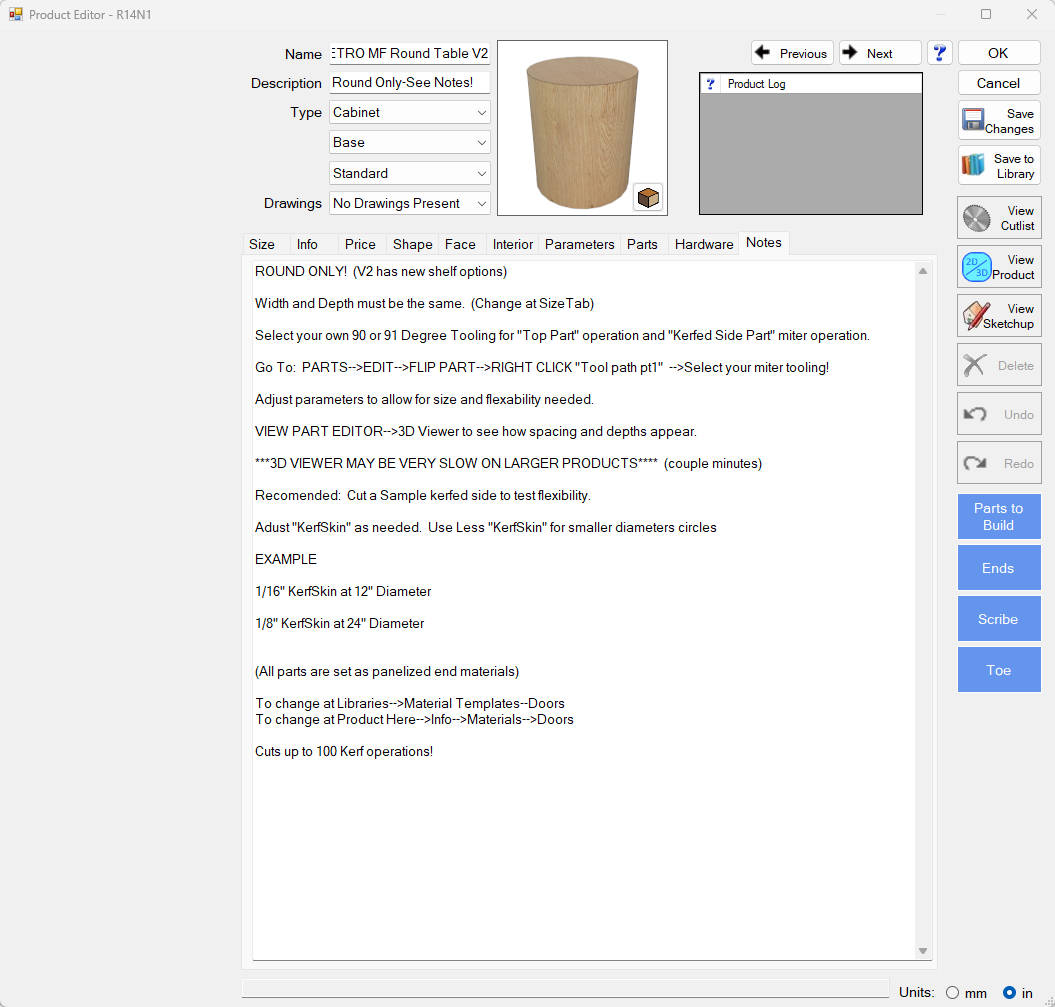Switch to the Parameters tab
Viewport: 1055px width, 1007px height.
579,244
